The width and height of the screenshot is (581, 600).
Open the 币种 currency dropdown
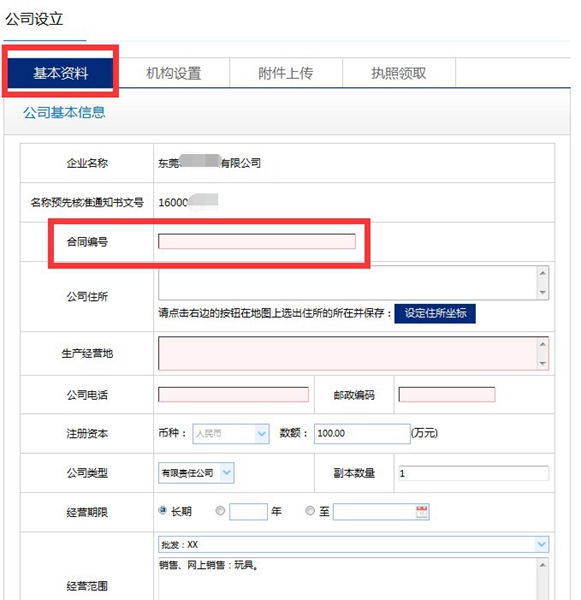coord(231,434)
